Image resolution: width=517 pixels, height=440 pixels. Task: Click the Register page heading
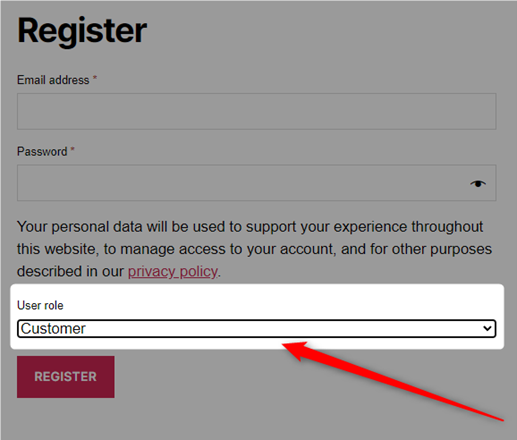[x=82, y=31]
